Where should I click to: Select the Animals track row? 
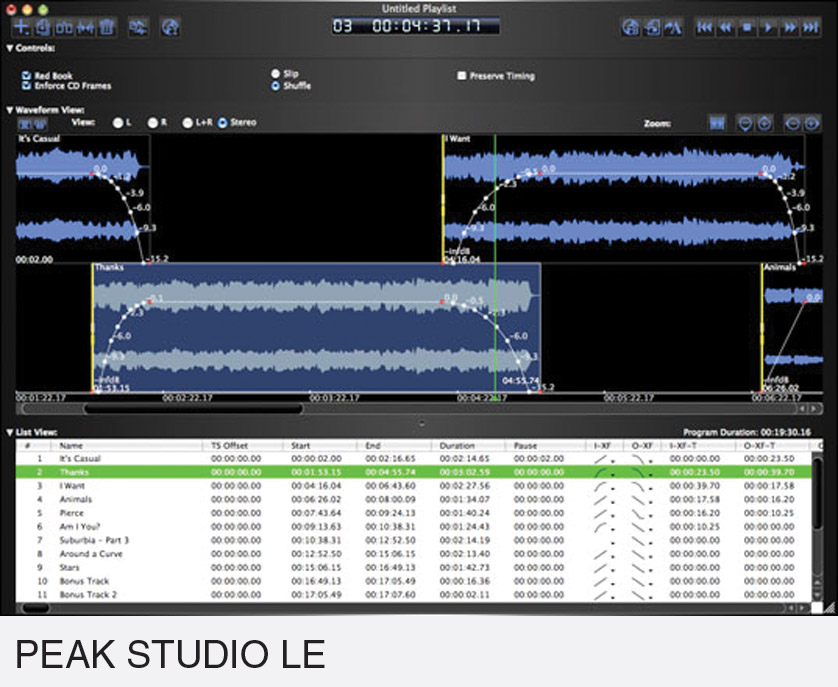[x=414, y=499]
